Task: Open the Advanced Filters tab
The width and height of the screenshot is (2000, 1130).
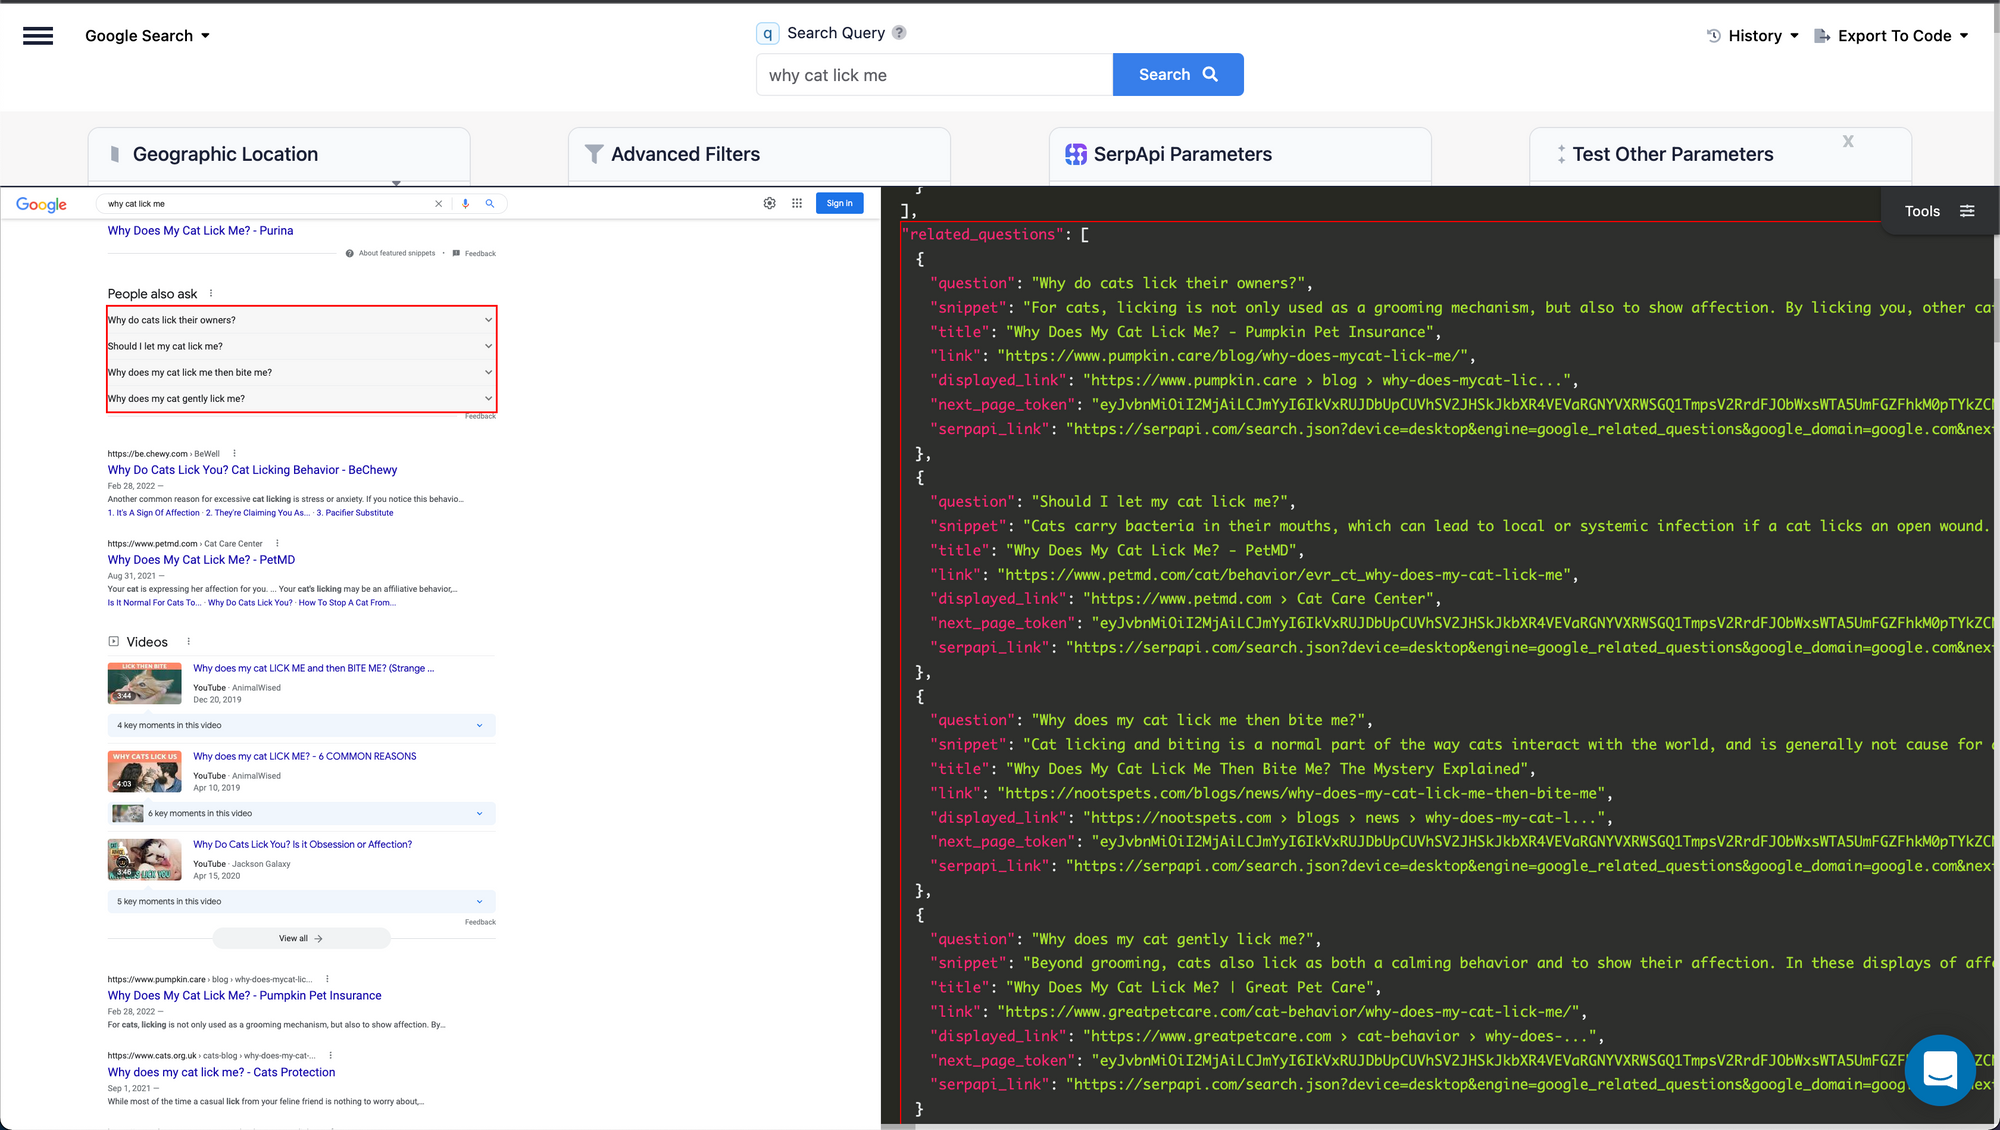Action: pyautogui.click(x=758, y=155)
